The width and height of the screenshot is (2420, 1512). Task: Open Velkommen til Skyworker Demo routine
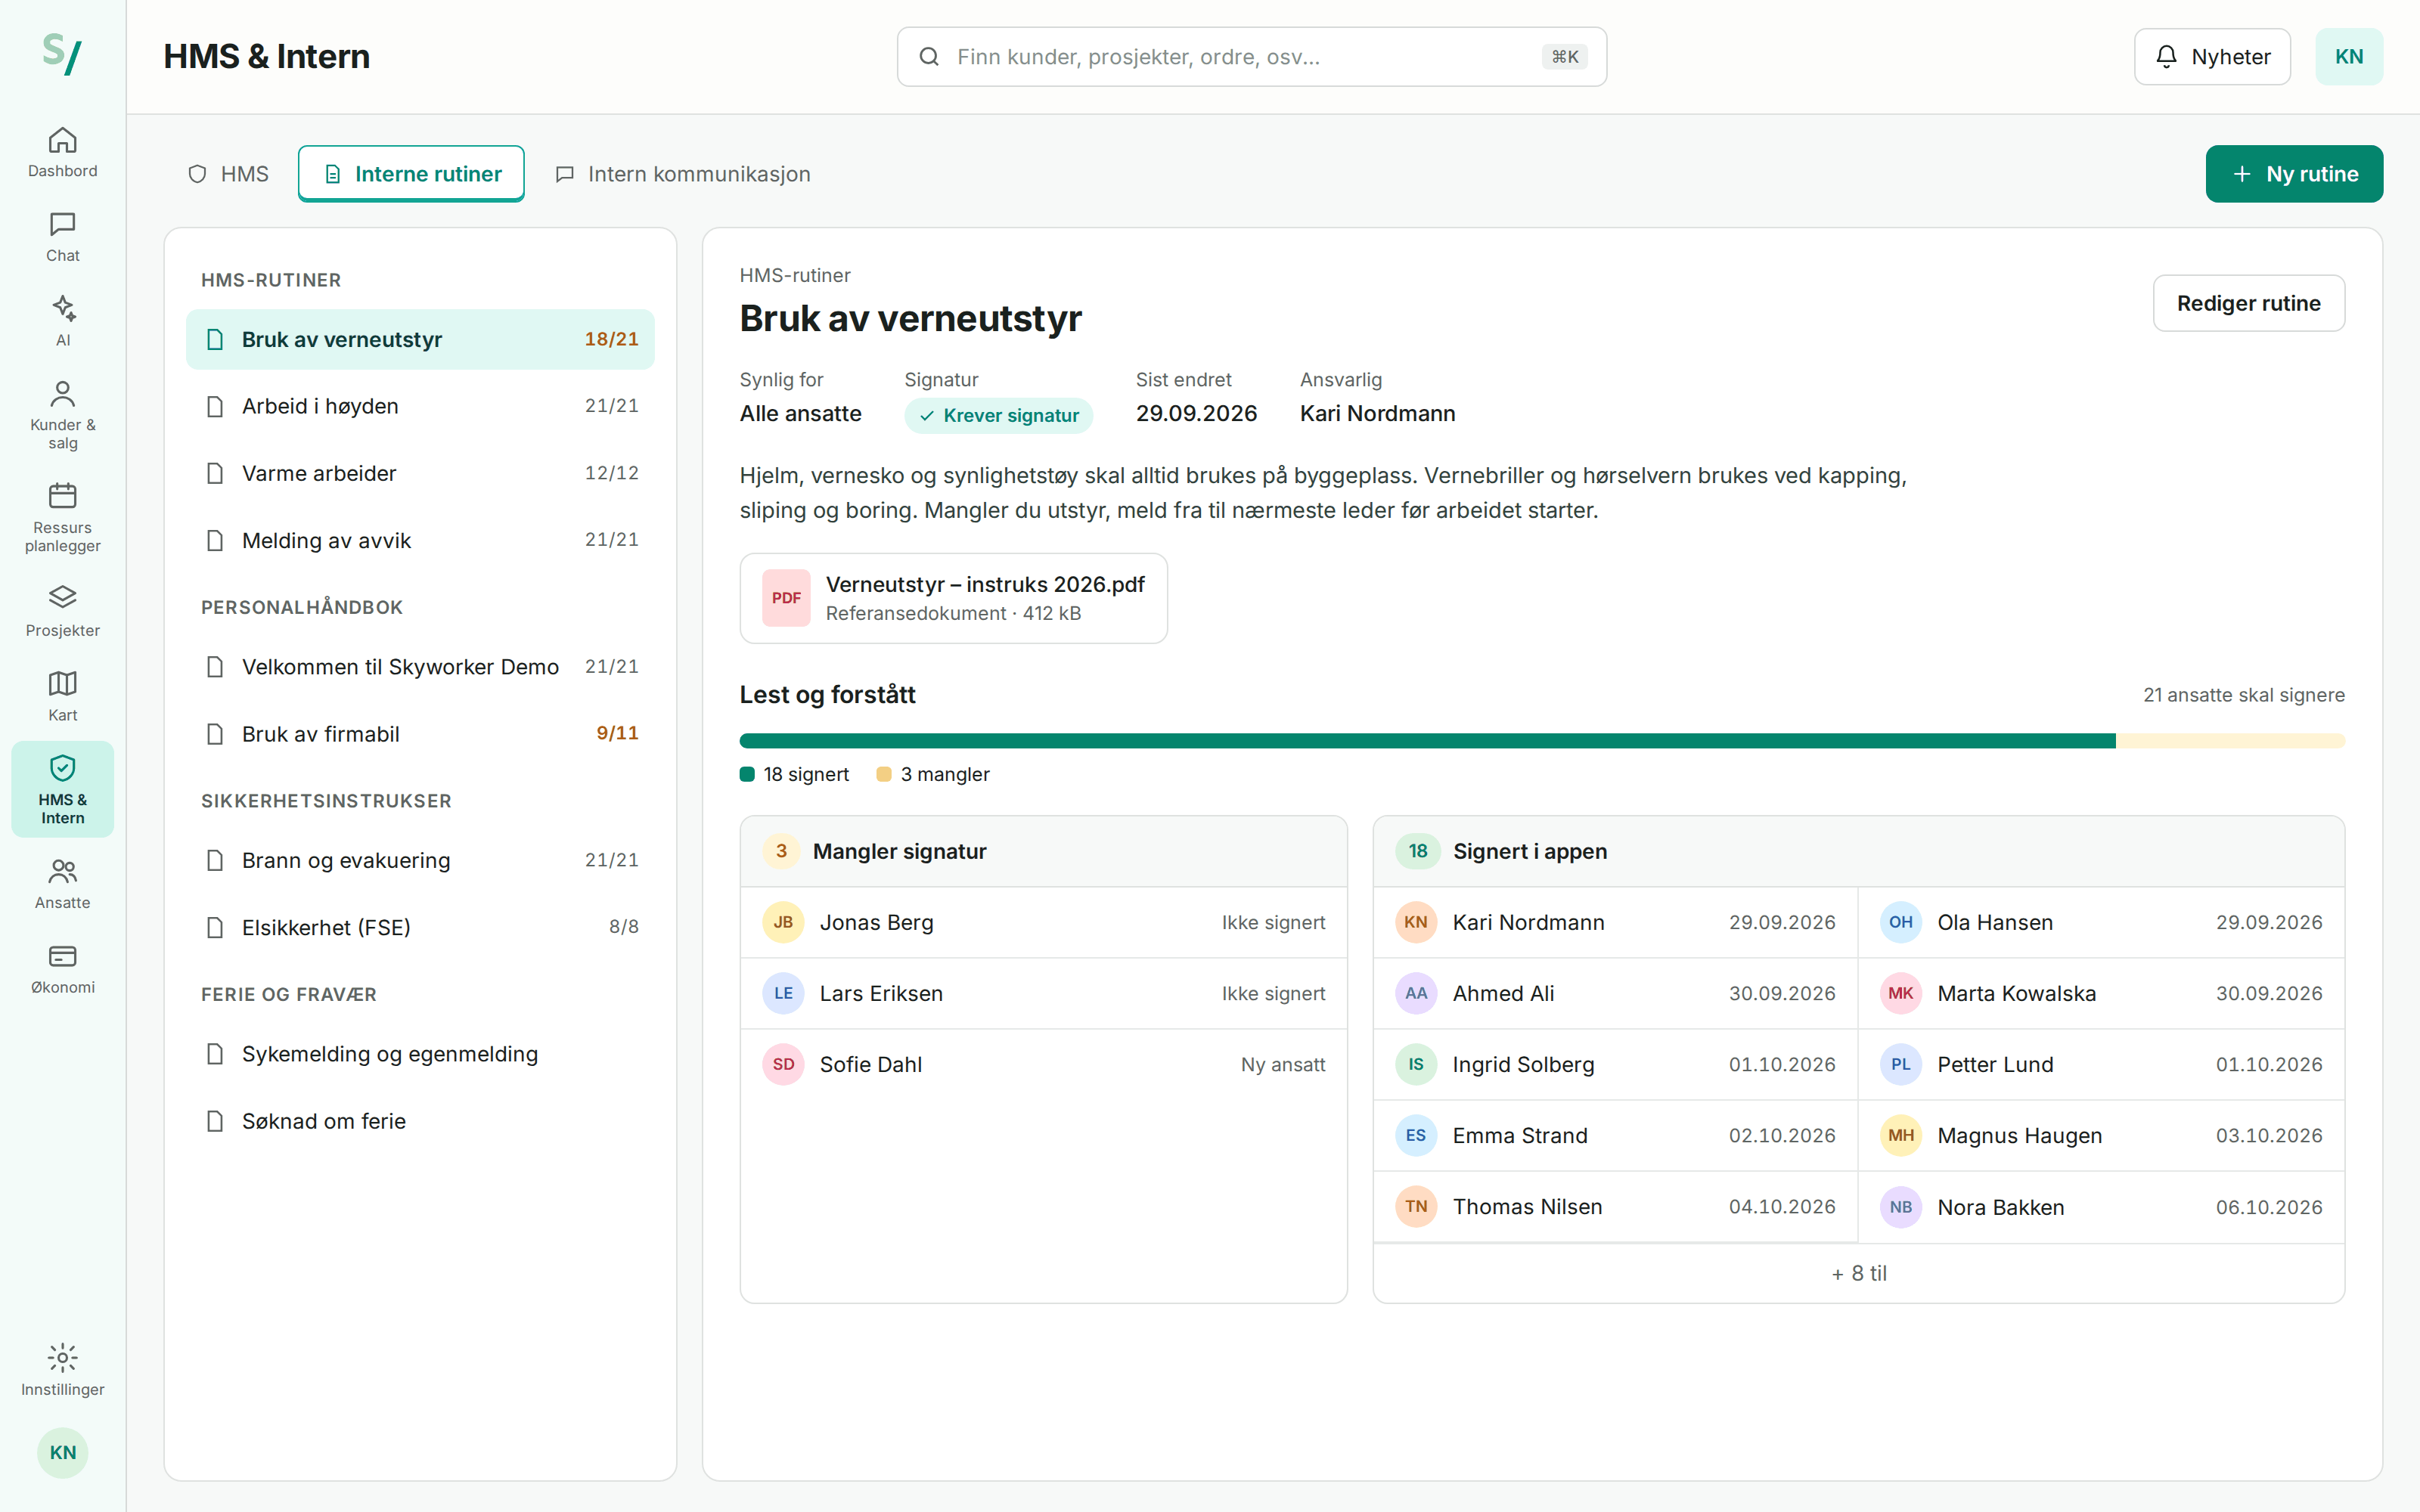click(x=420, y=667)
